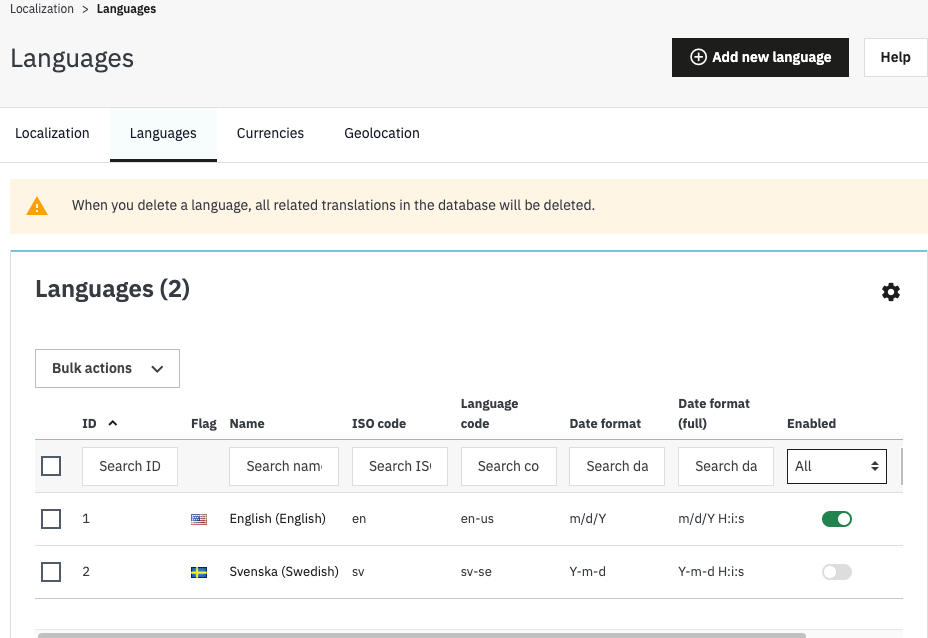928x638 pixels.
Task: Click the Add new language button
Action: click(x=760, y=57)
